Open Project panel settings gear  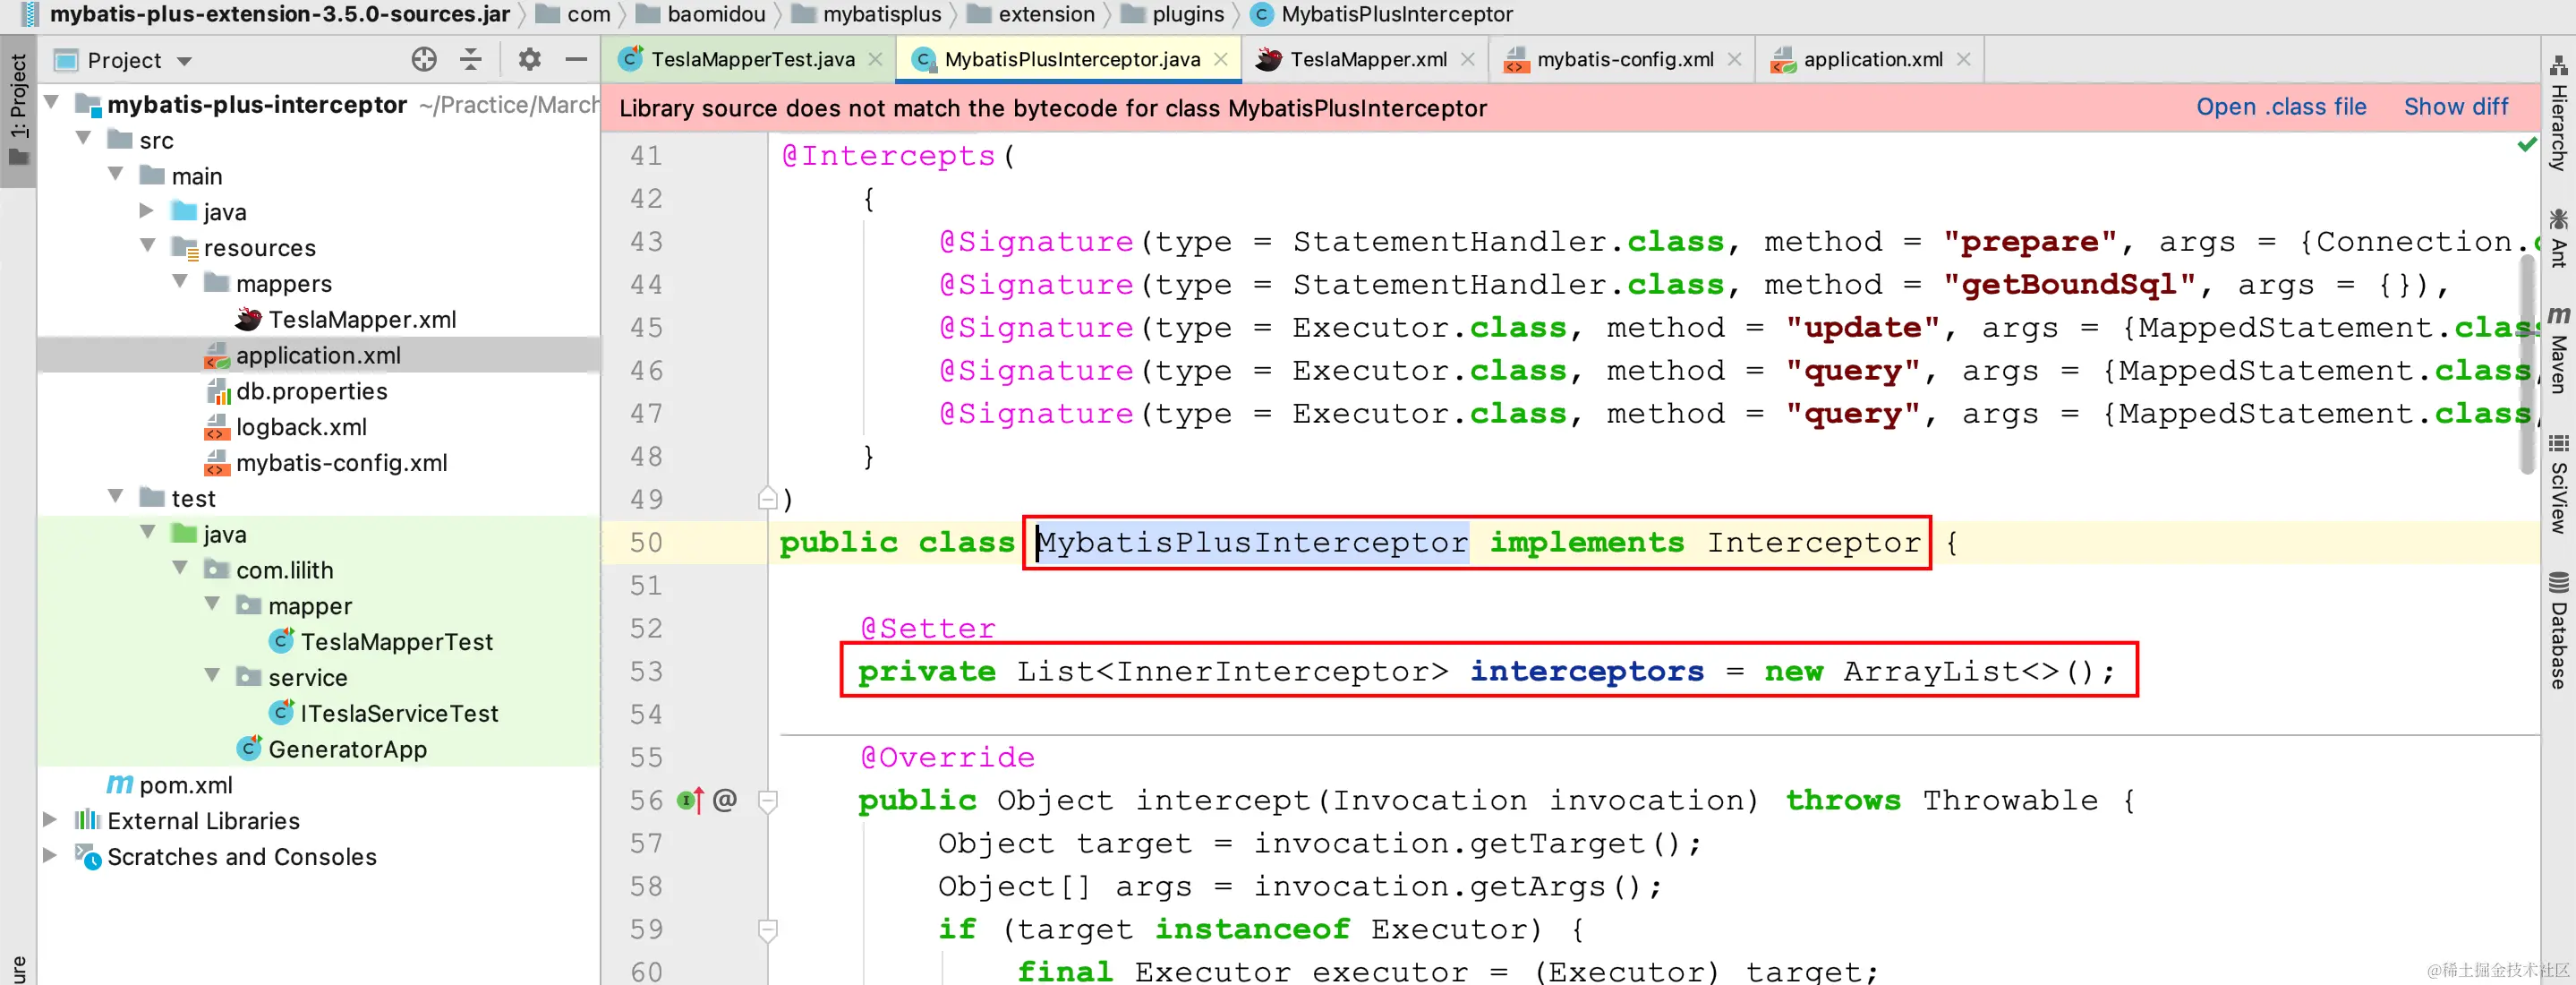[x=529, y=60]
